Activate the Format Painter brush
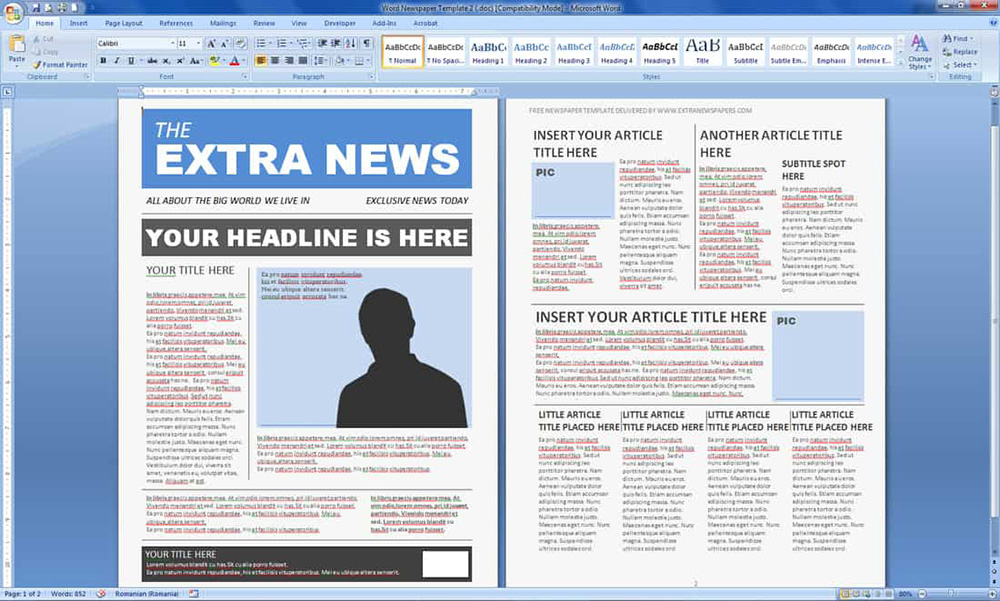Screen dimensions: 1000x601 coord(61,64)
